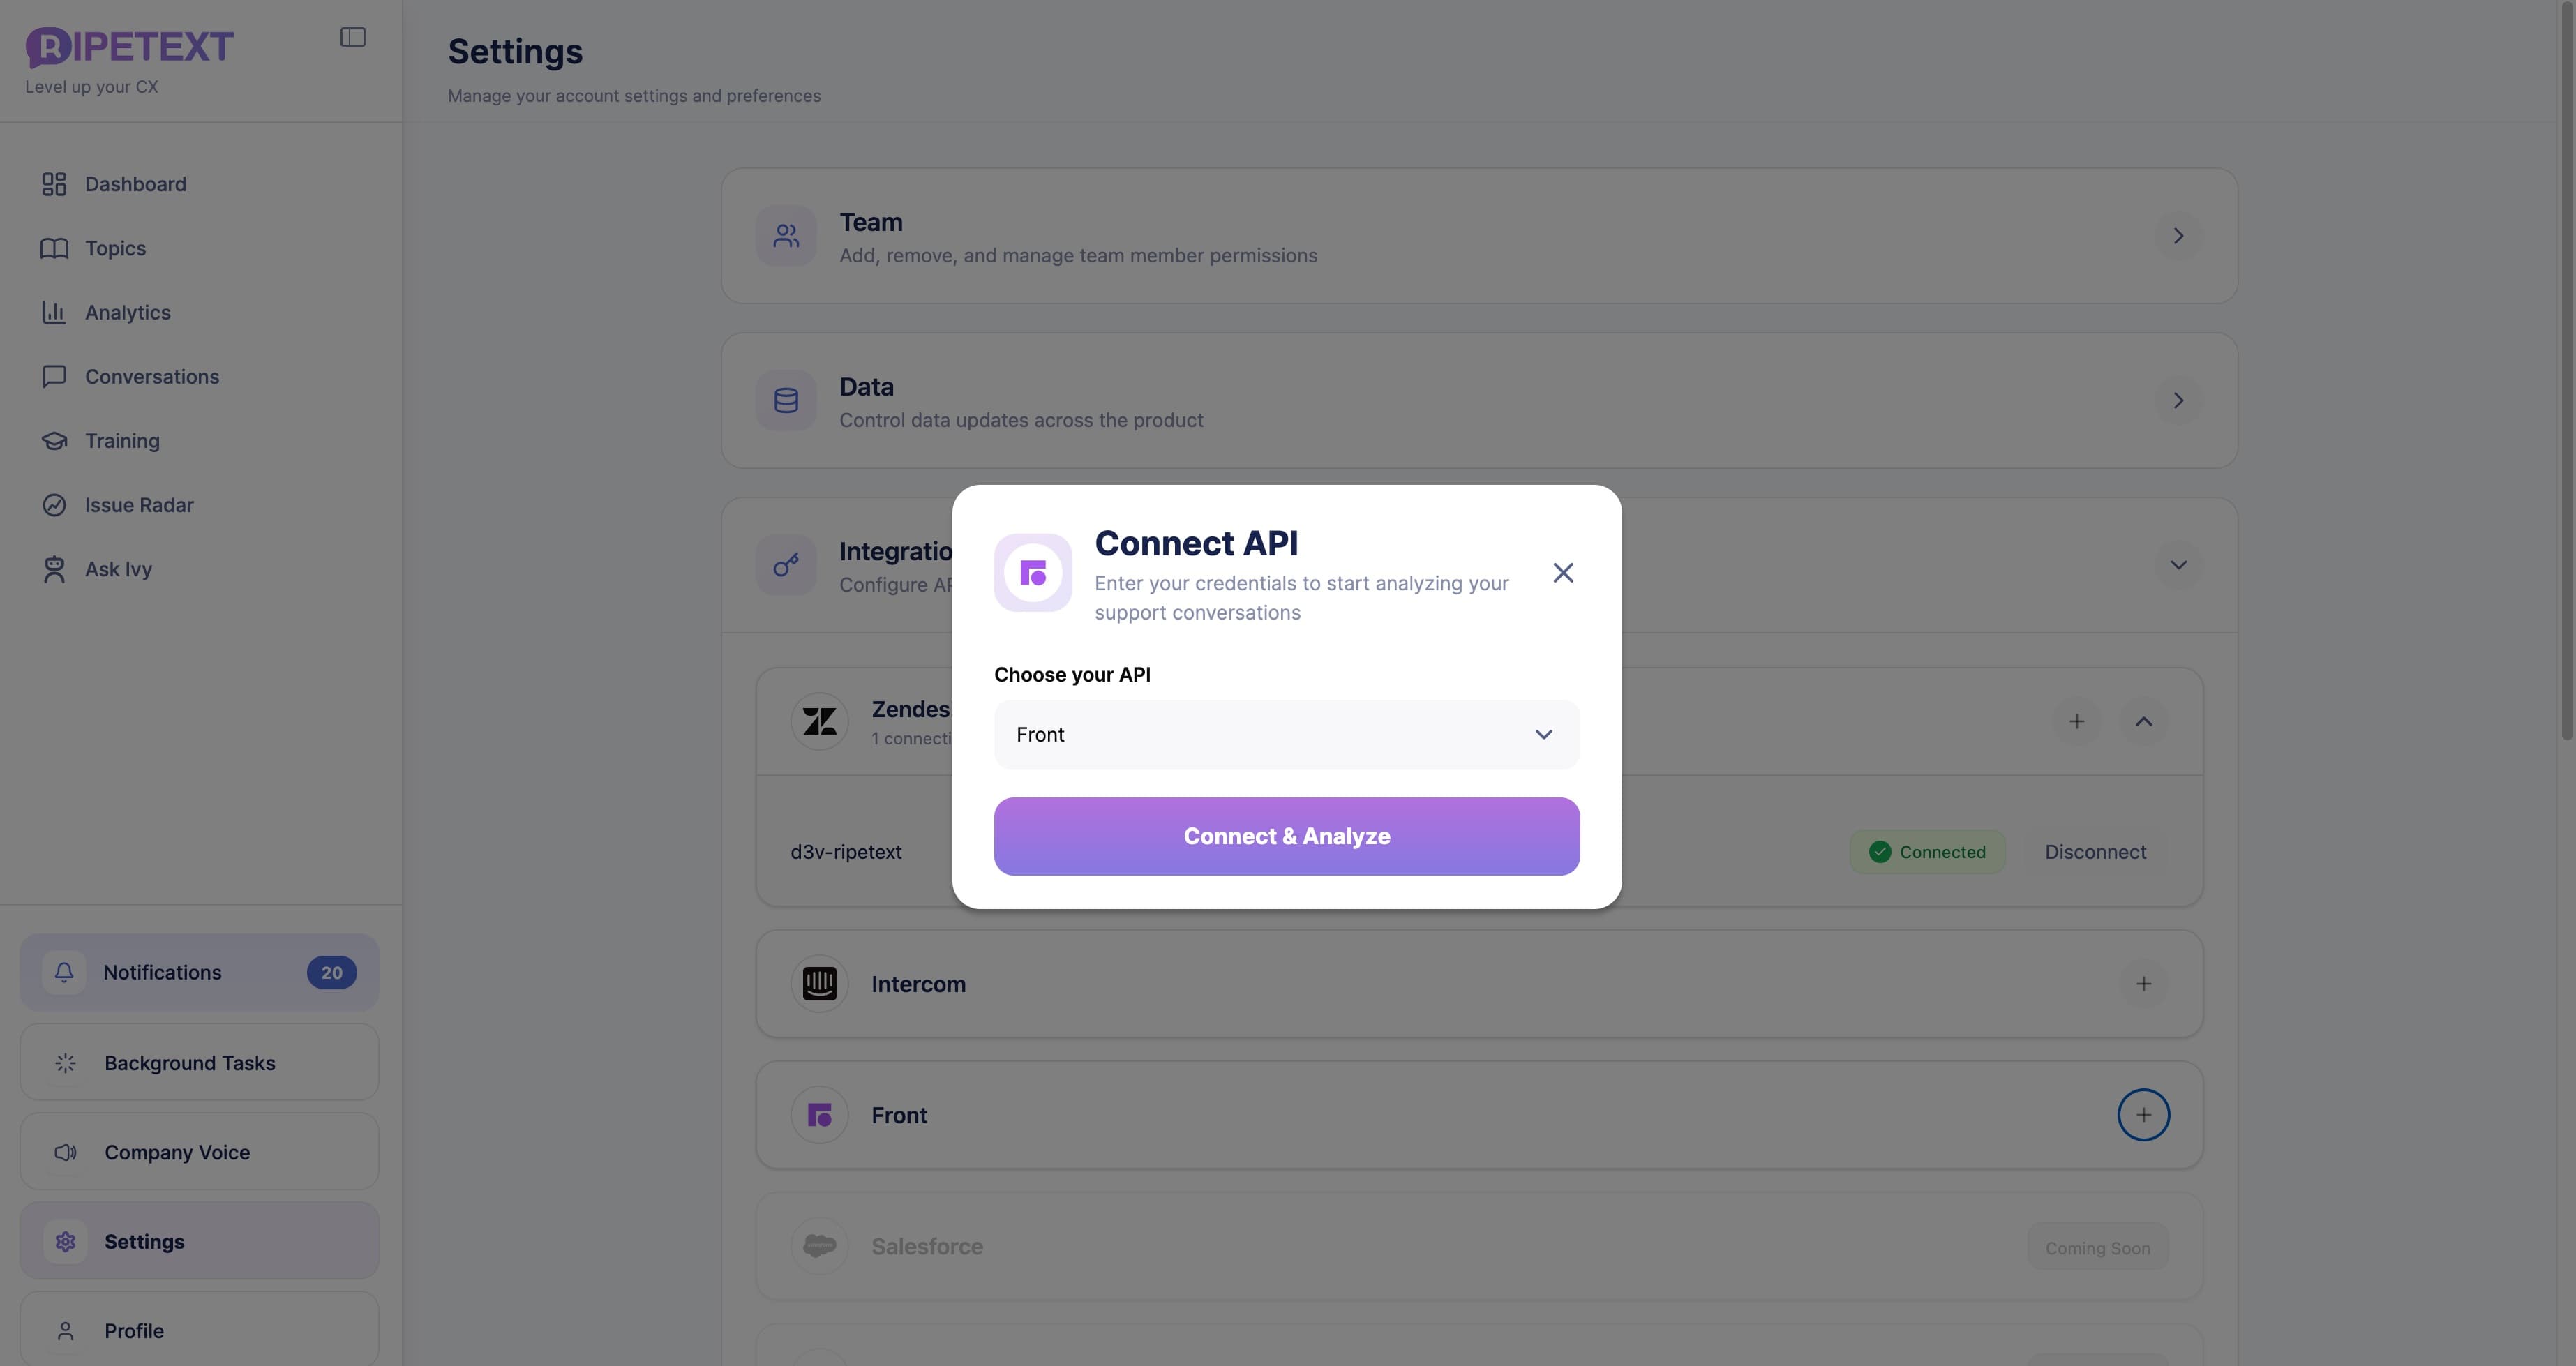Open the Conversations section
2576x1366 pixels.
tap(151, 376)
